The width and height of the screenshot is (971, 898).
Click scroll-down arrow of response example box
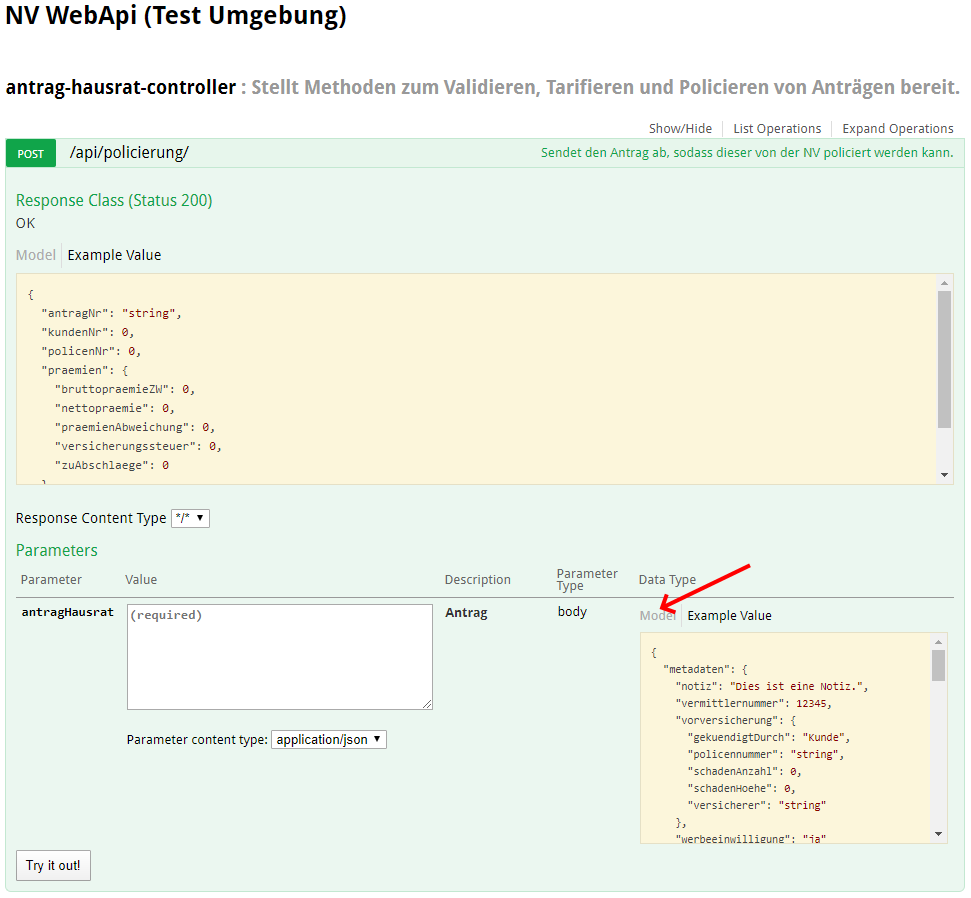945,475
